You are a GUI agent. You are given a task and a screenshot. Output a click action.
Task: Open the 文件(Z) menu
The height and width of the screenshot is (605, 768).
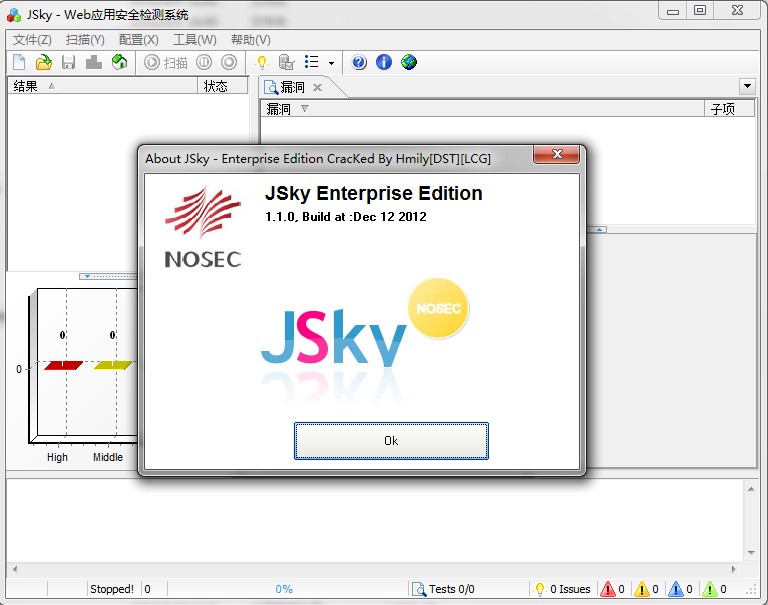(32, 40)
